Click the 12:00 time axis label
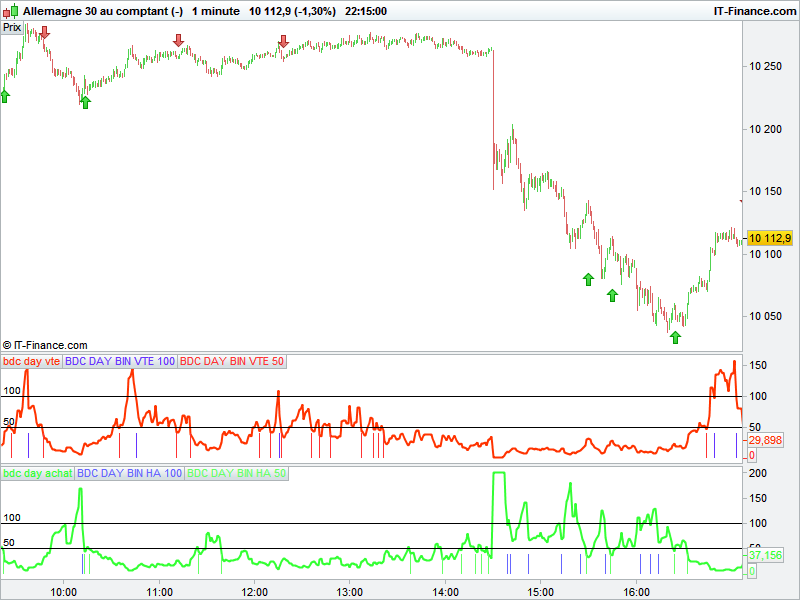 255,592
